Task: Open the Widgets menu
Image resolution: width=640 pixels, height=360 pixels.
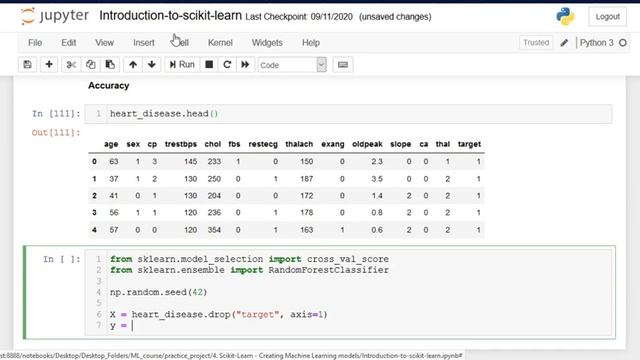Action: 267,43
